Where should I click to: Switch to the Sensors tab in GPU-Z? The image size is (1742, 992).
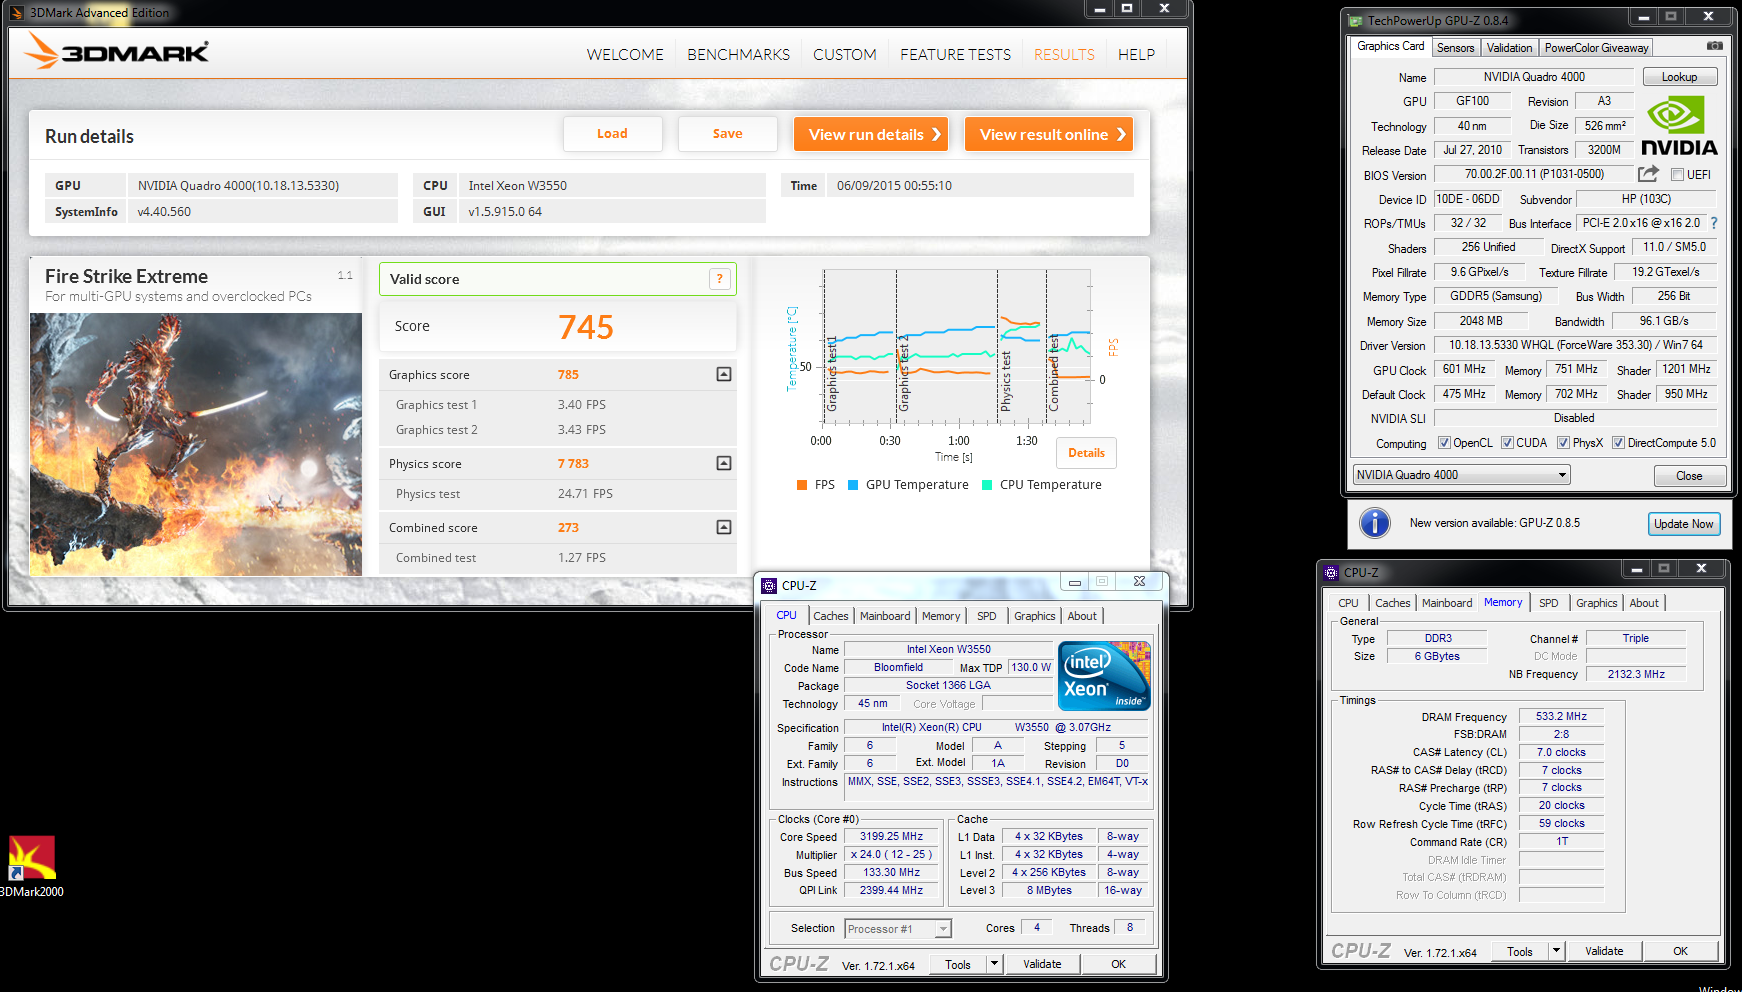[1455, 48]
